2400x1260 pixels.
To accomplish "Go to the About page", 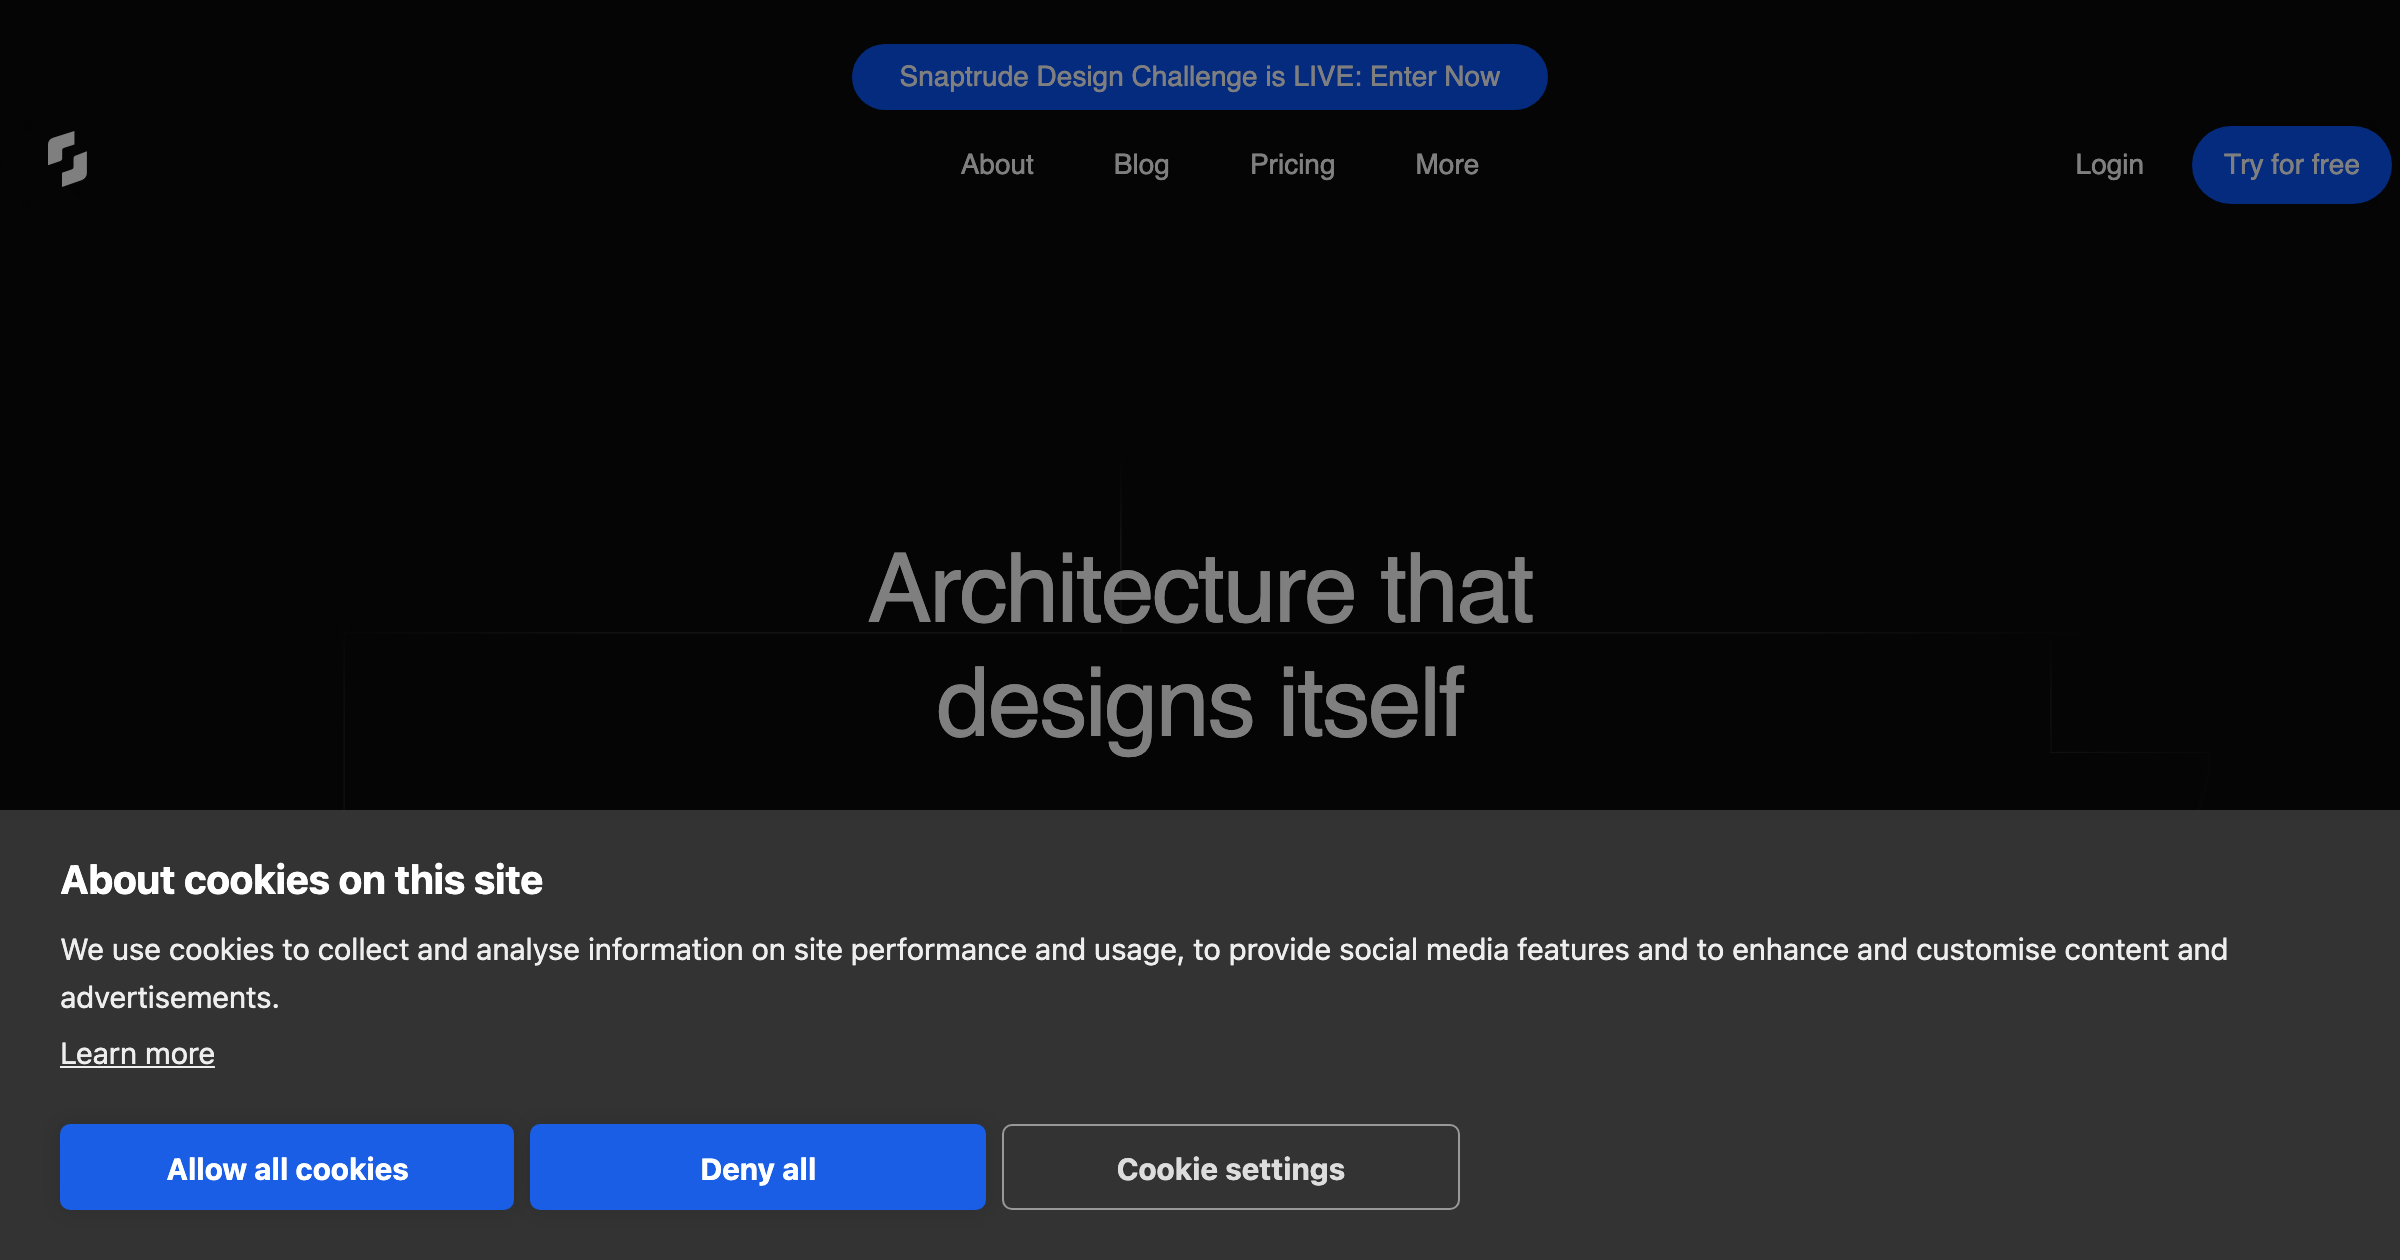I will point(996,165).
